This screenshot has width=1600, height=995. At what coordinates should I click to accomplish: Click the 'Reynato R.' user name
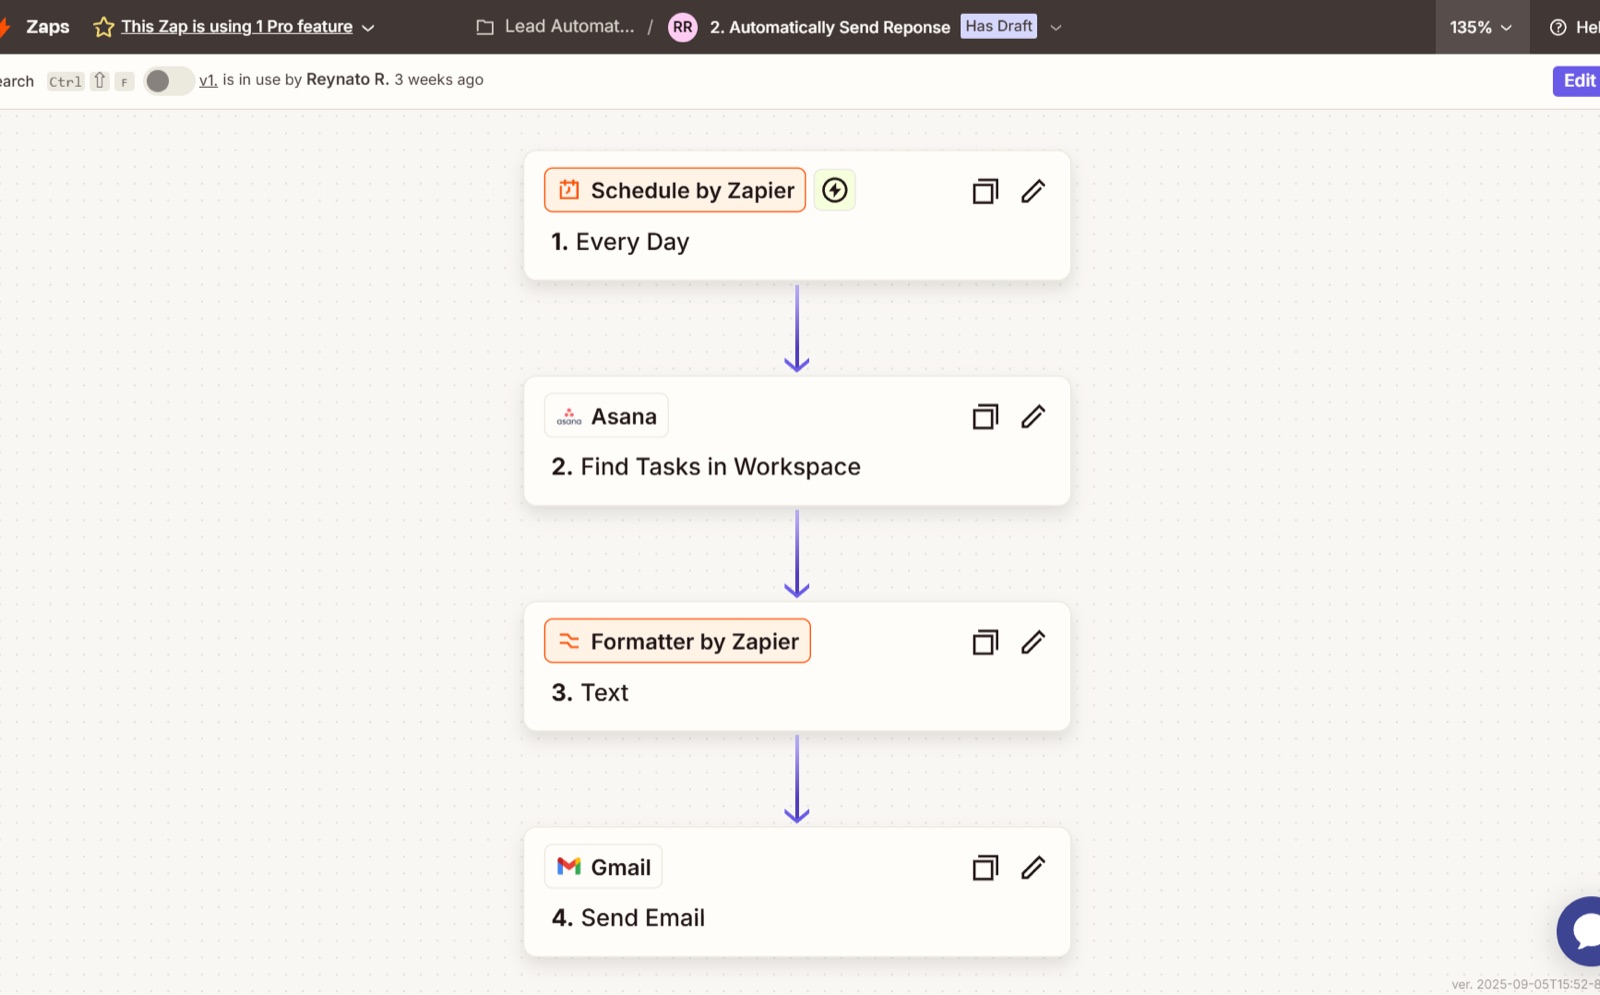(347, 80)
